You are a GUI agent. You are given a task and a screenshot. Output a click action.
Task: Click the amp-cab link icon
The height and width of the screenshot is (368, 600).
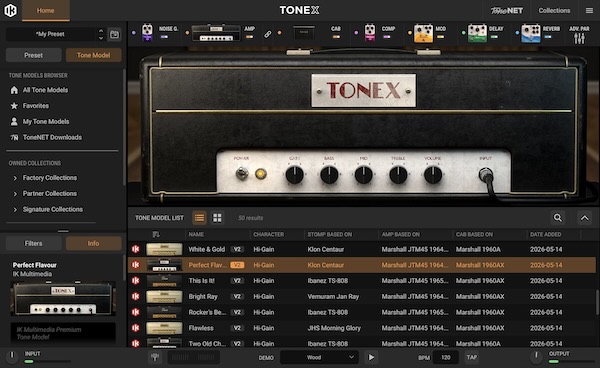[x=267, y=34]
